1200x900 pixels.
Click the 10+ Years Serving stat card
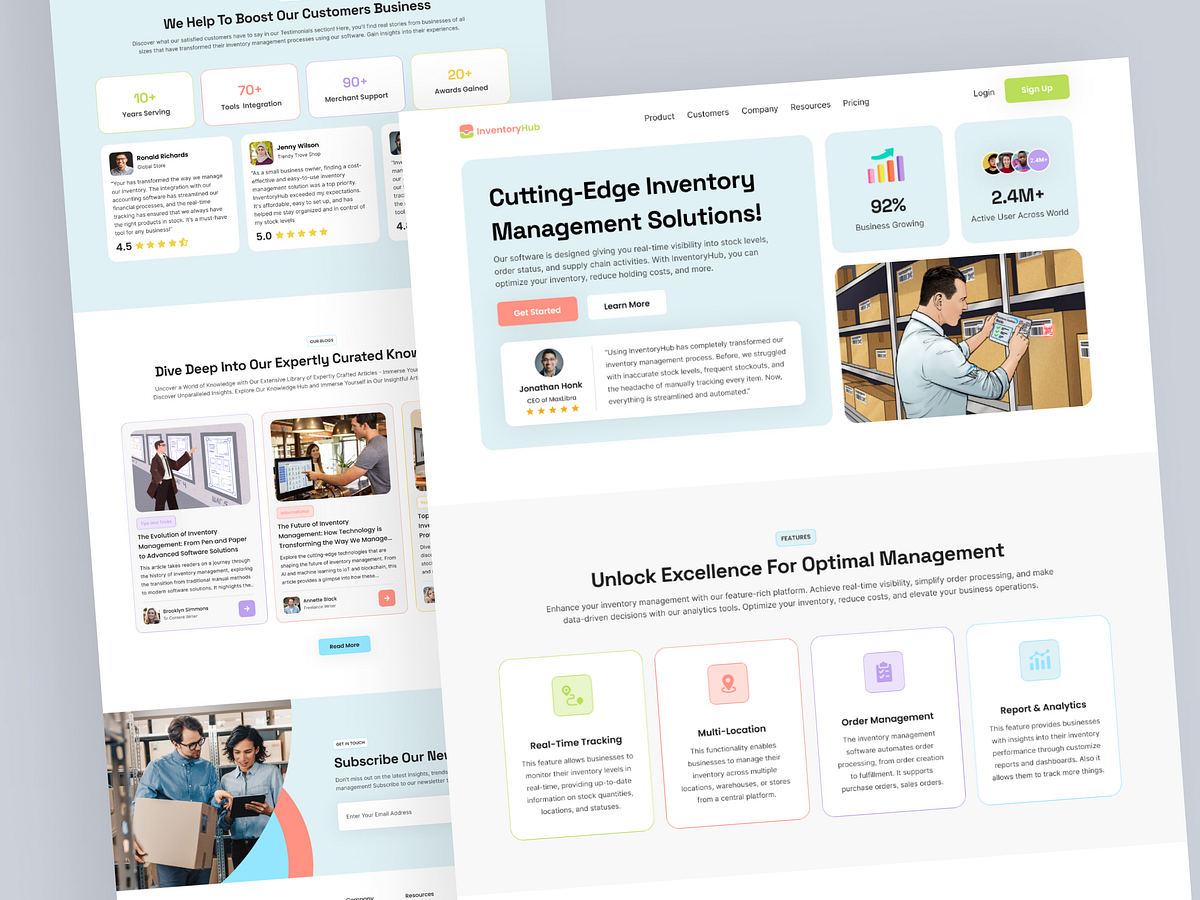[x=146, y=103]
